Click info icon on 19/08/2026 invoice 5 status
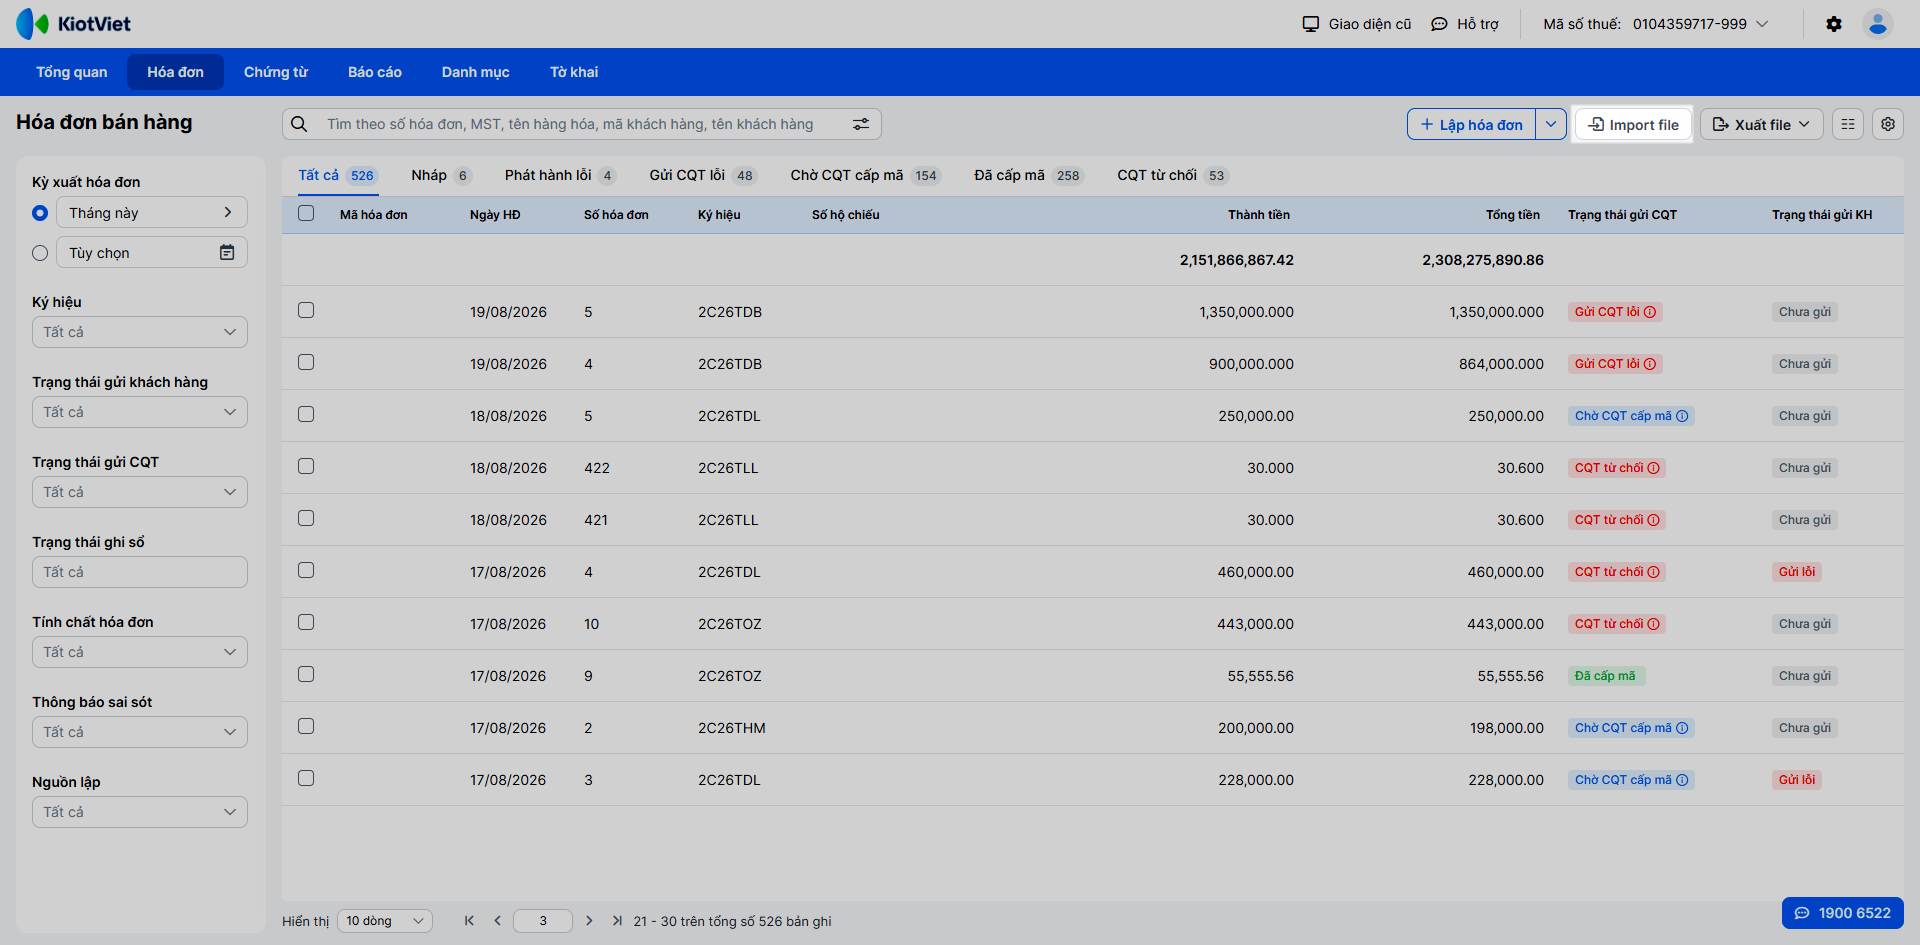 [x=1650, y=312]
